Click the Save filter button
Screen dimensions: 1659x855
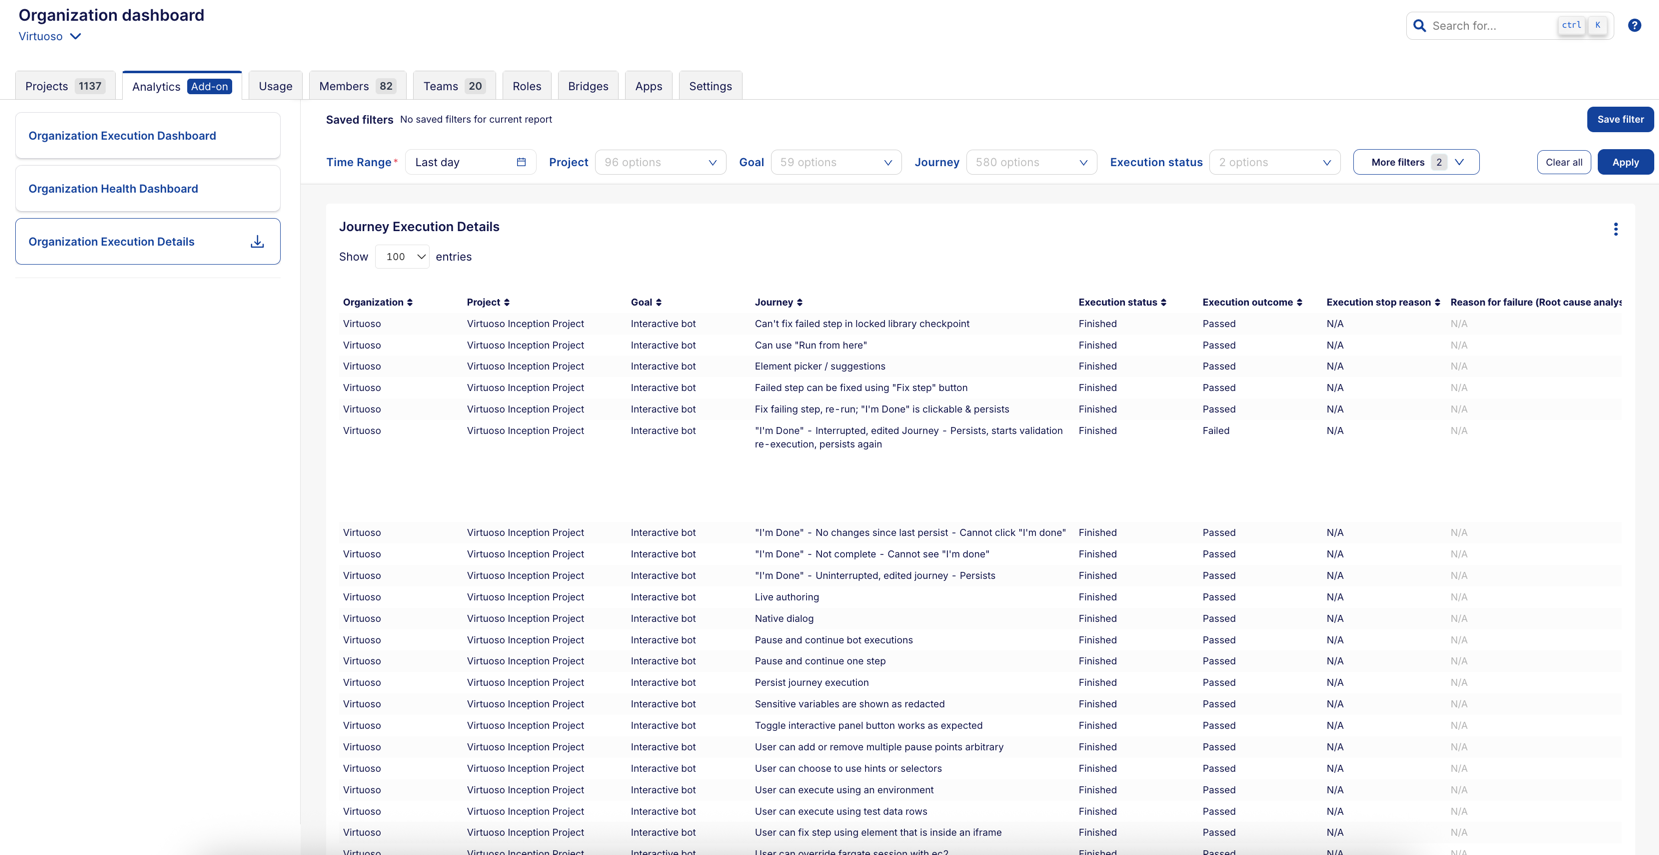[1619, 119]
